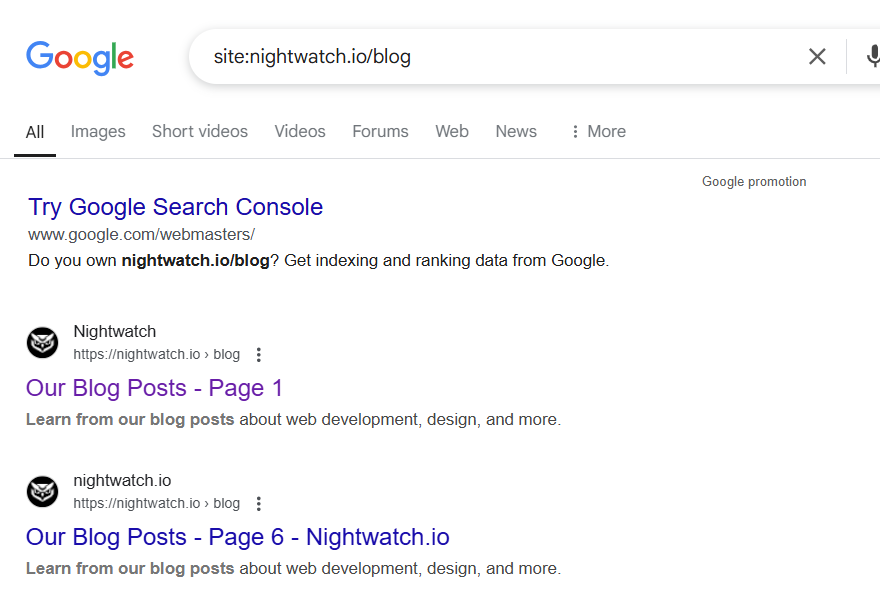
Task: Open the Short videos results
Action: (200, 131)
